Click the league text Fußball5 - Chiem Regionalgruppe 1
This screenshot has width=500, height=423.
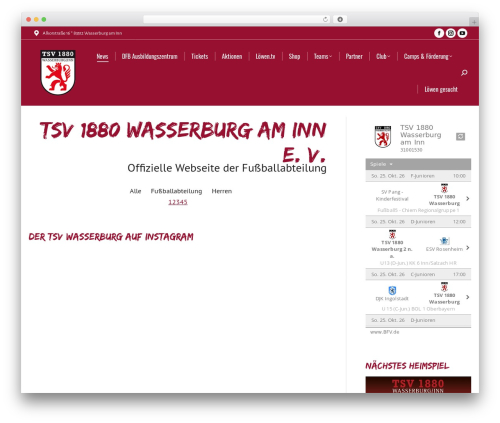(418, 210)
